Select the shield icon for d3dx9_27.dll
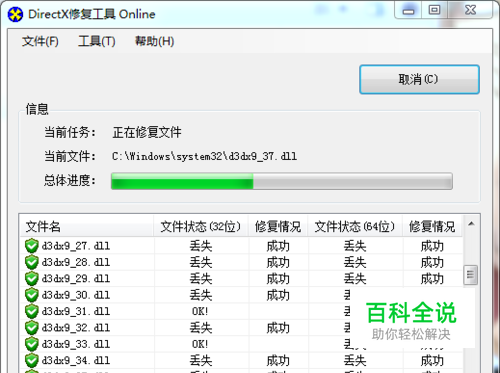The width and height of the screenshot is (500, 373). pos(32,246)
